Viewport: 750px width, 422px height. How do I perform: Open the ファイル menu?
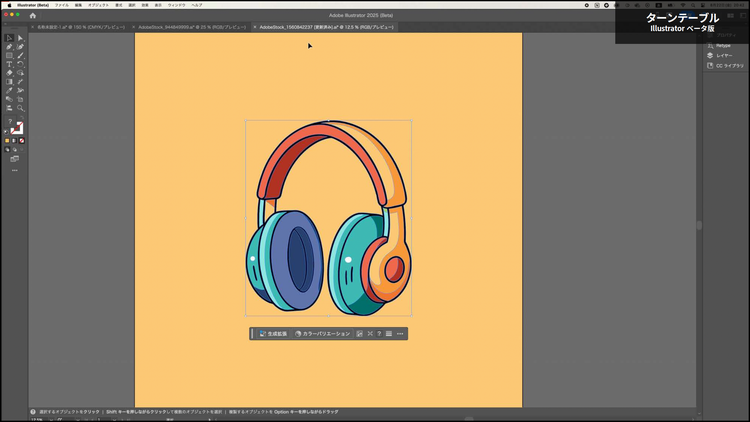pyautogui.click(x=62, y=5)
